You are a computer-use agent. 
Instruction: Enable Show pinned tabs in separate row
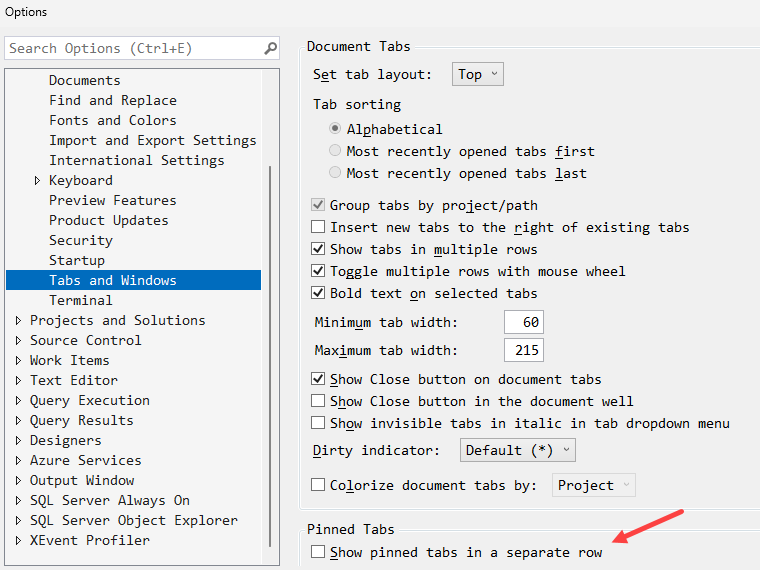click(318, 552)
